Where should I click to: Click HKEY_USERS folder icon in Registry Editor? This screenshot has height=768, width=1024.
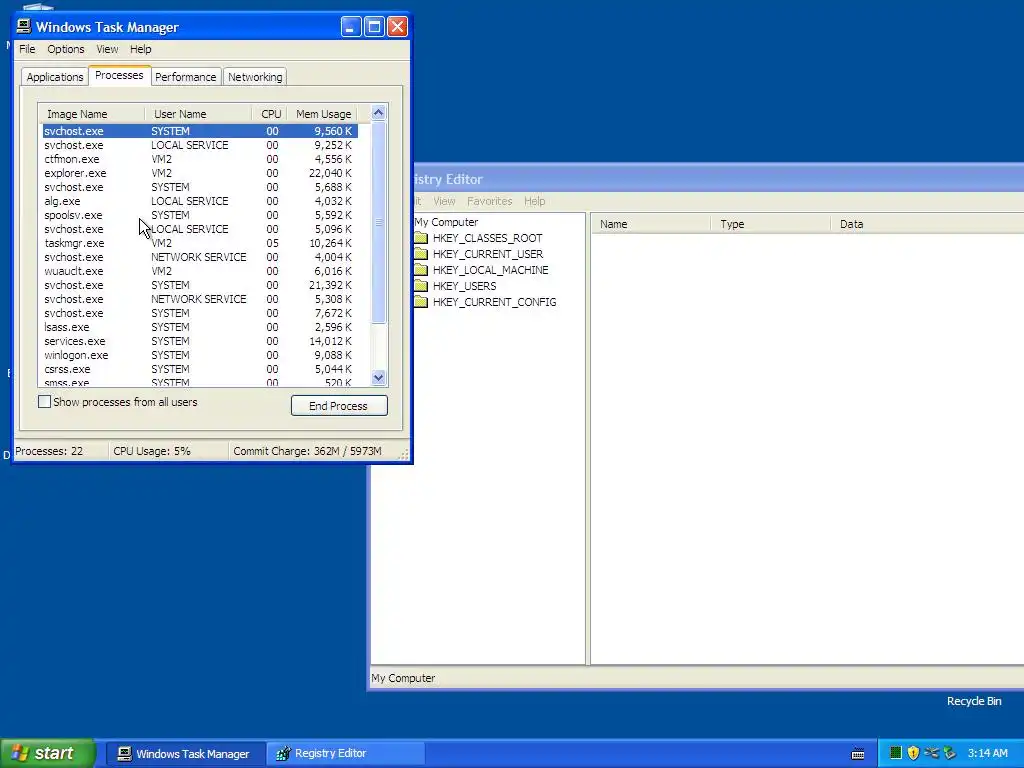421,285
